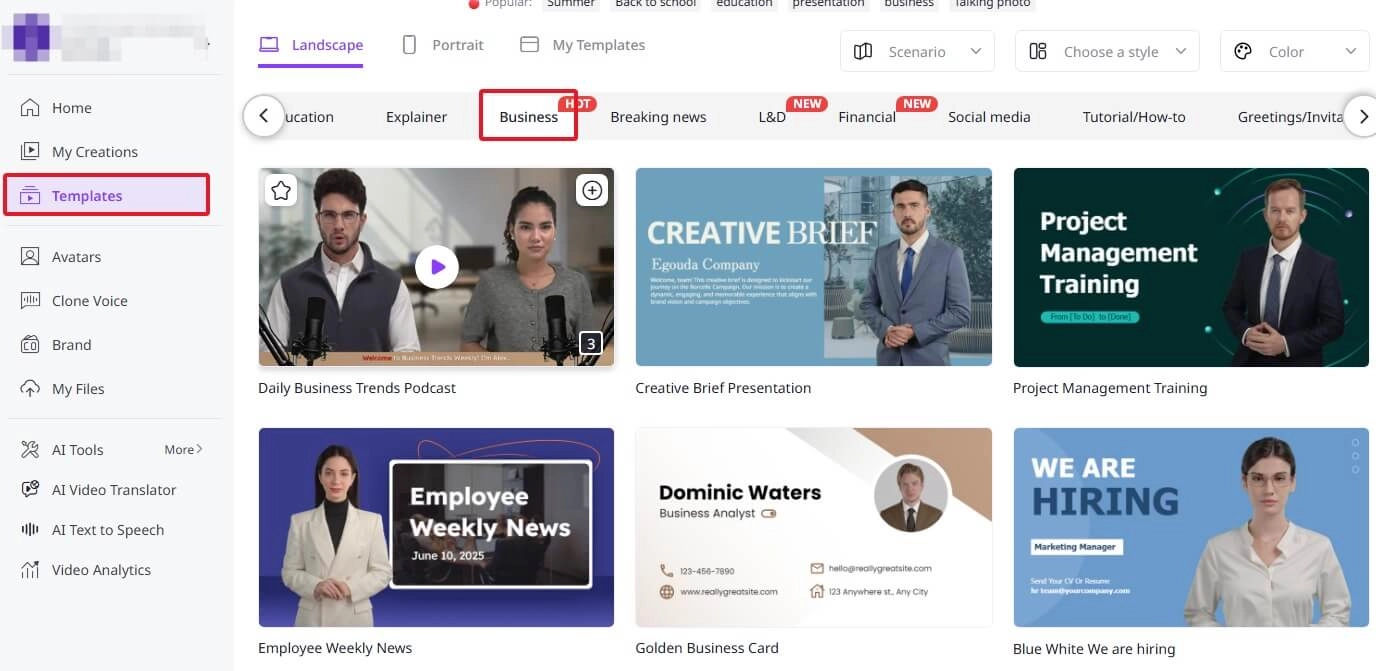Open My Creations from the sidebar
The image size is (1376, 671).
click(x=93, y=151)
